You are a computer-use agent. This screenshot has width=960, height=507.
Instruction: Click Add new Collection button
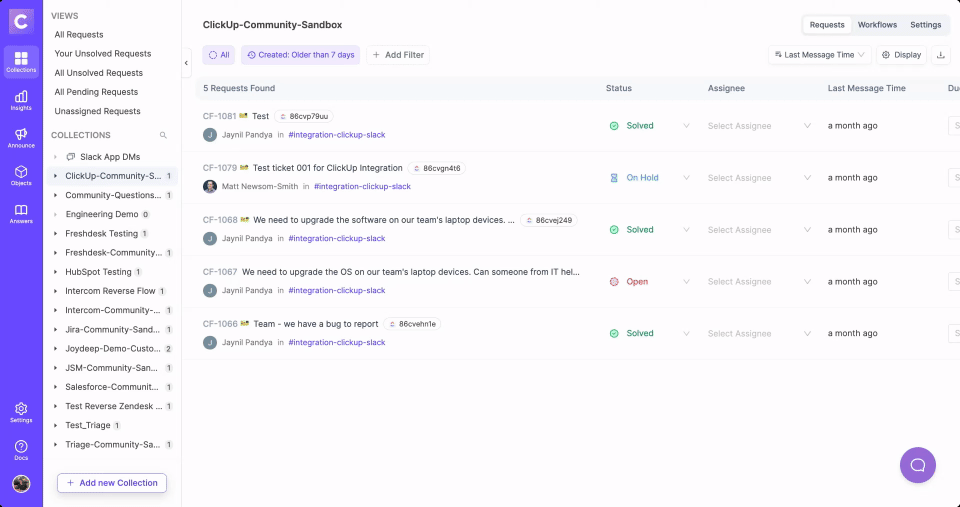(x=112, y=483)
